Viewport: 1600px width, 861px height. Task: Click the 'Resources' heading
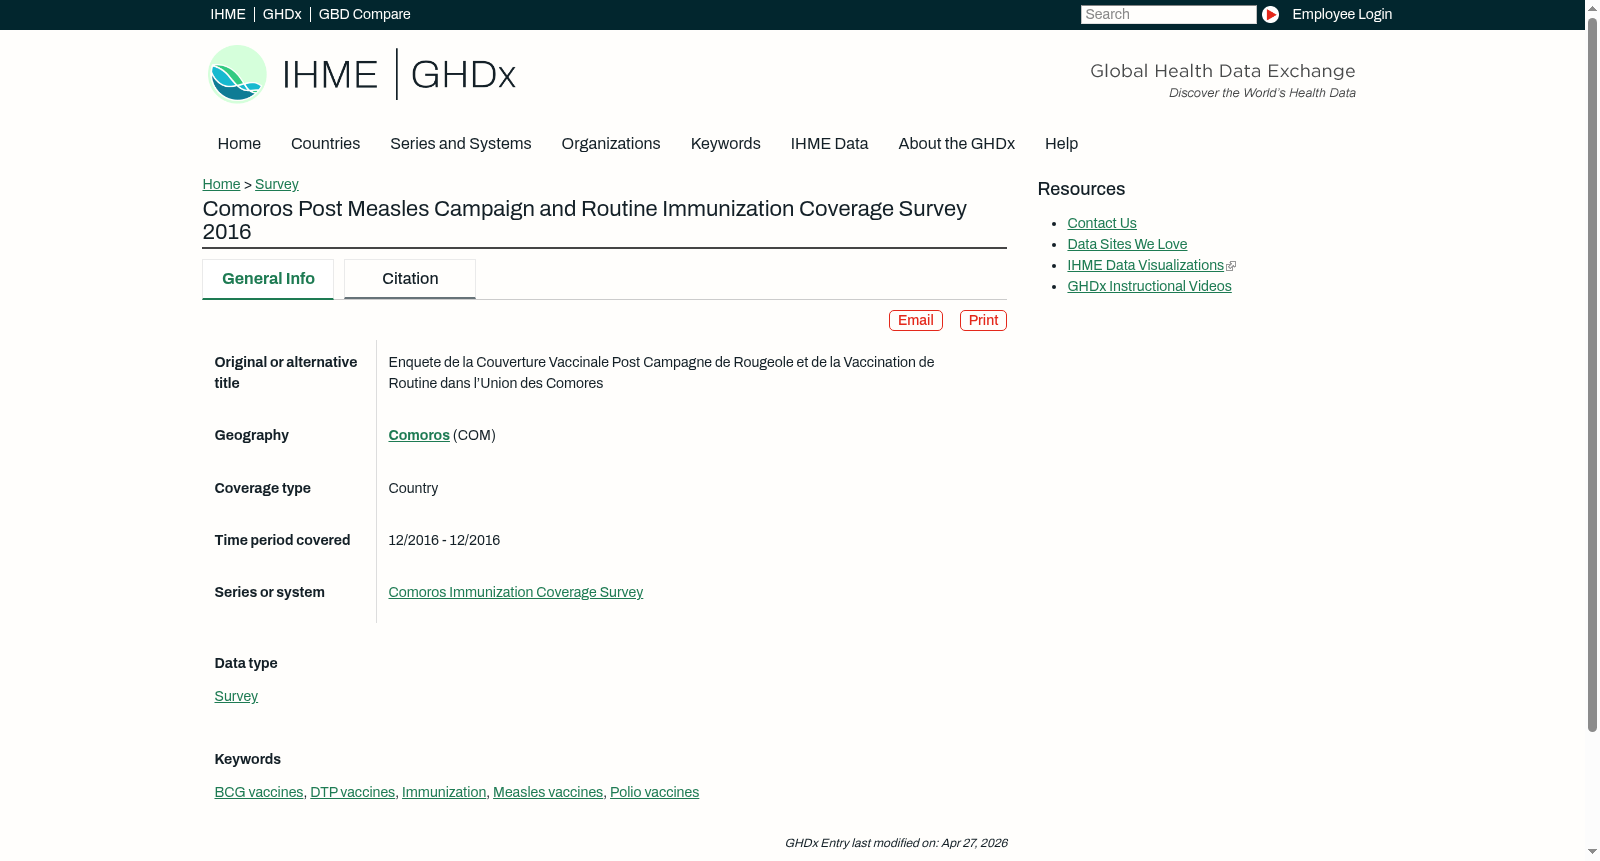(1081, 189)
